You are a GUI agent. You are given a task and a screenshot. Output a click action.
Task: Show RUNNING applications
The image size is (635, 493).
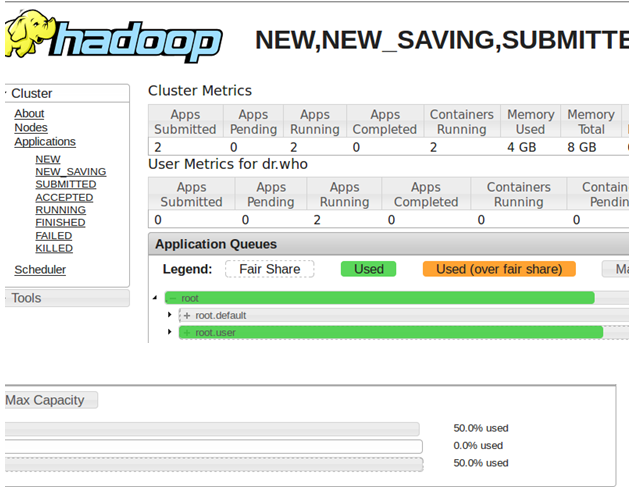click(x=60, y=210)
